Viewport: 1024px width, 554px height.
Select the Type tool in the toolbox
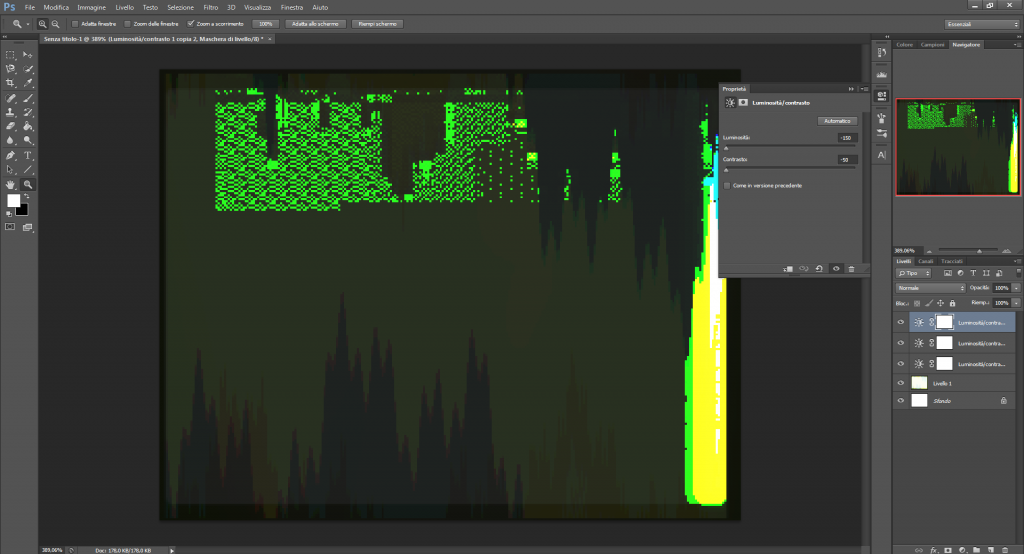point(28,156)
